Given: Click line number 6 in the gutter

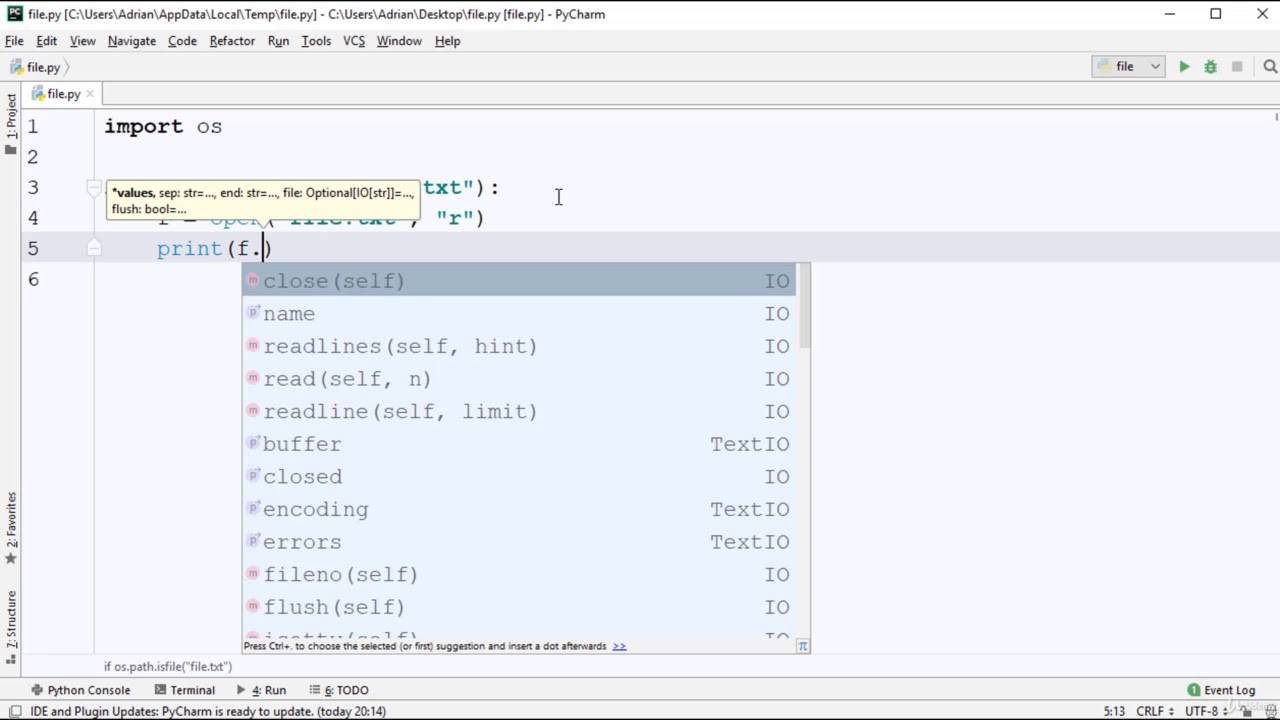Looking at the screenshot, I should pyautogui.click(x=33, y=279).
